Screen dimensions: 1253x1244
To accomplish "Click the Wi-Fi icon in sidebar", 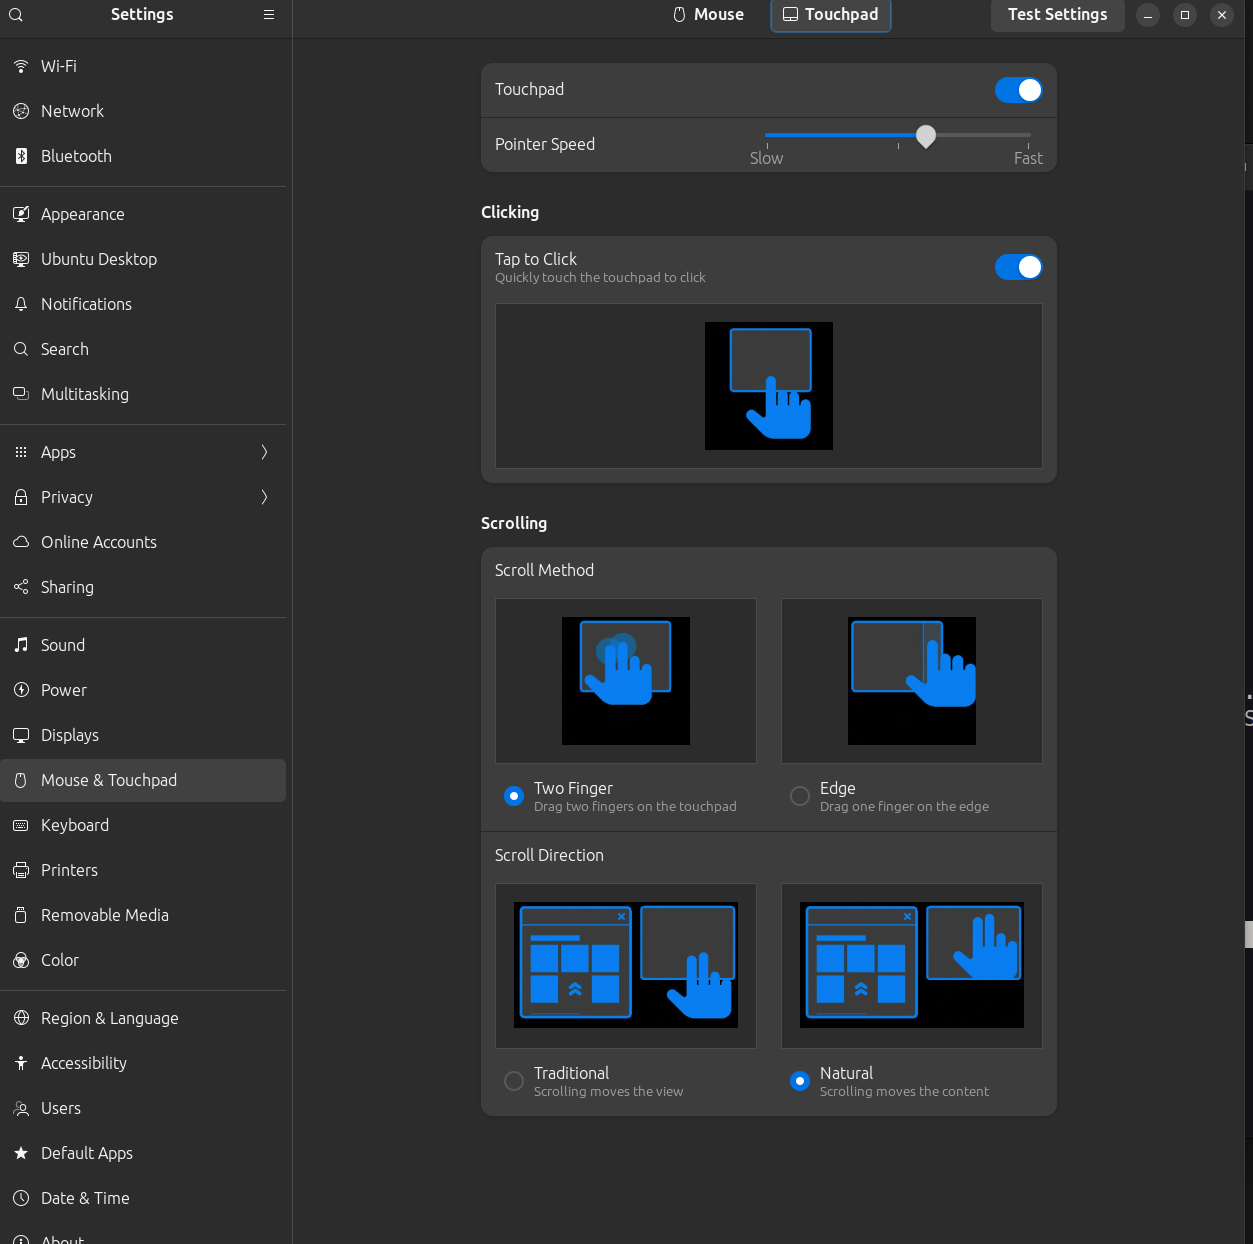I will point(21,66).
